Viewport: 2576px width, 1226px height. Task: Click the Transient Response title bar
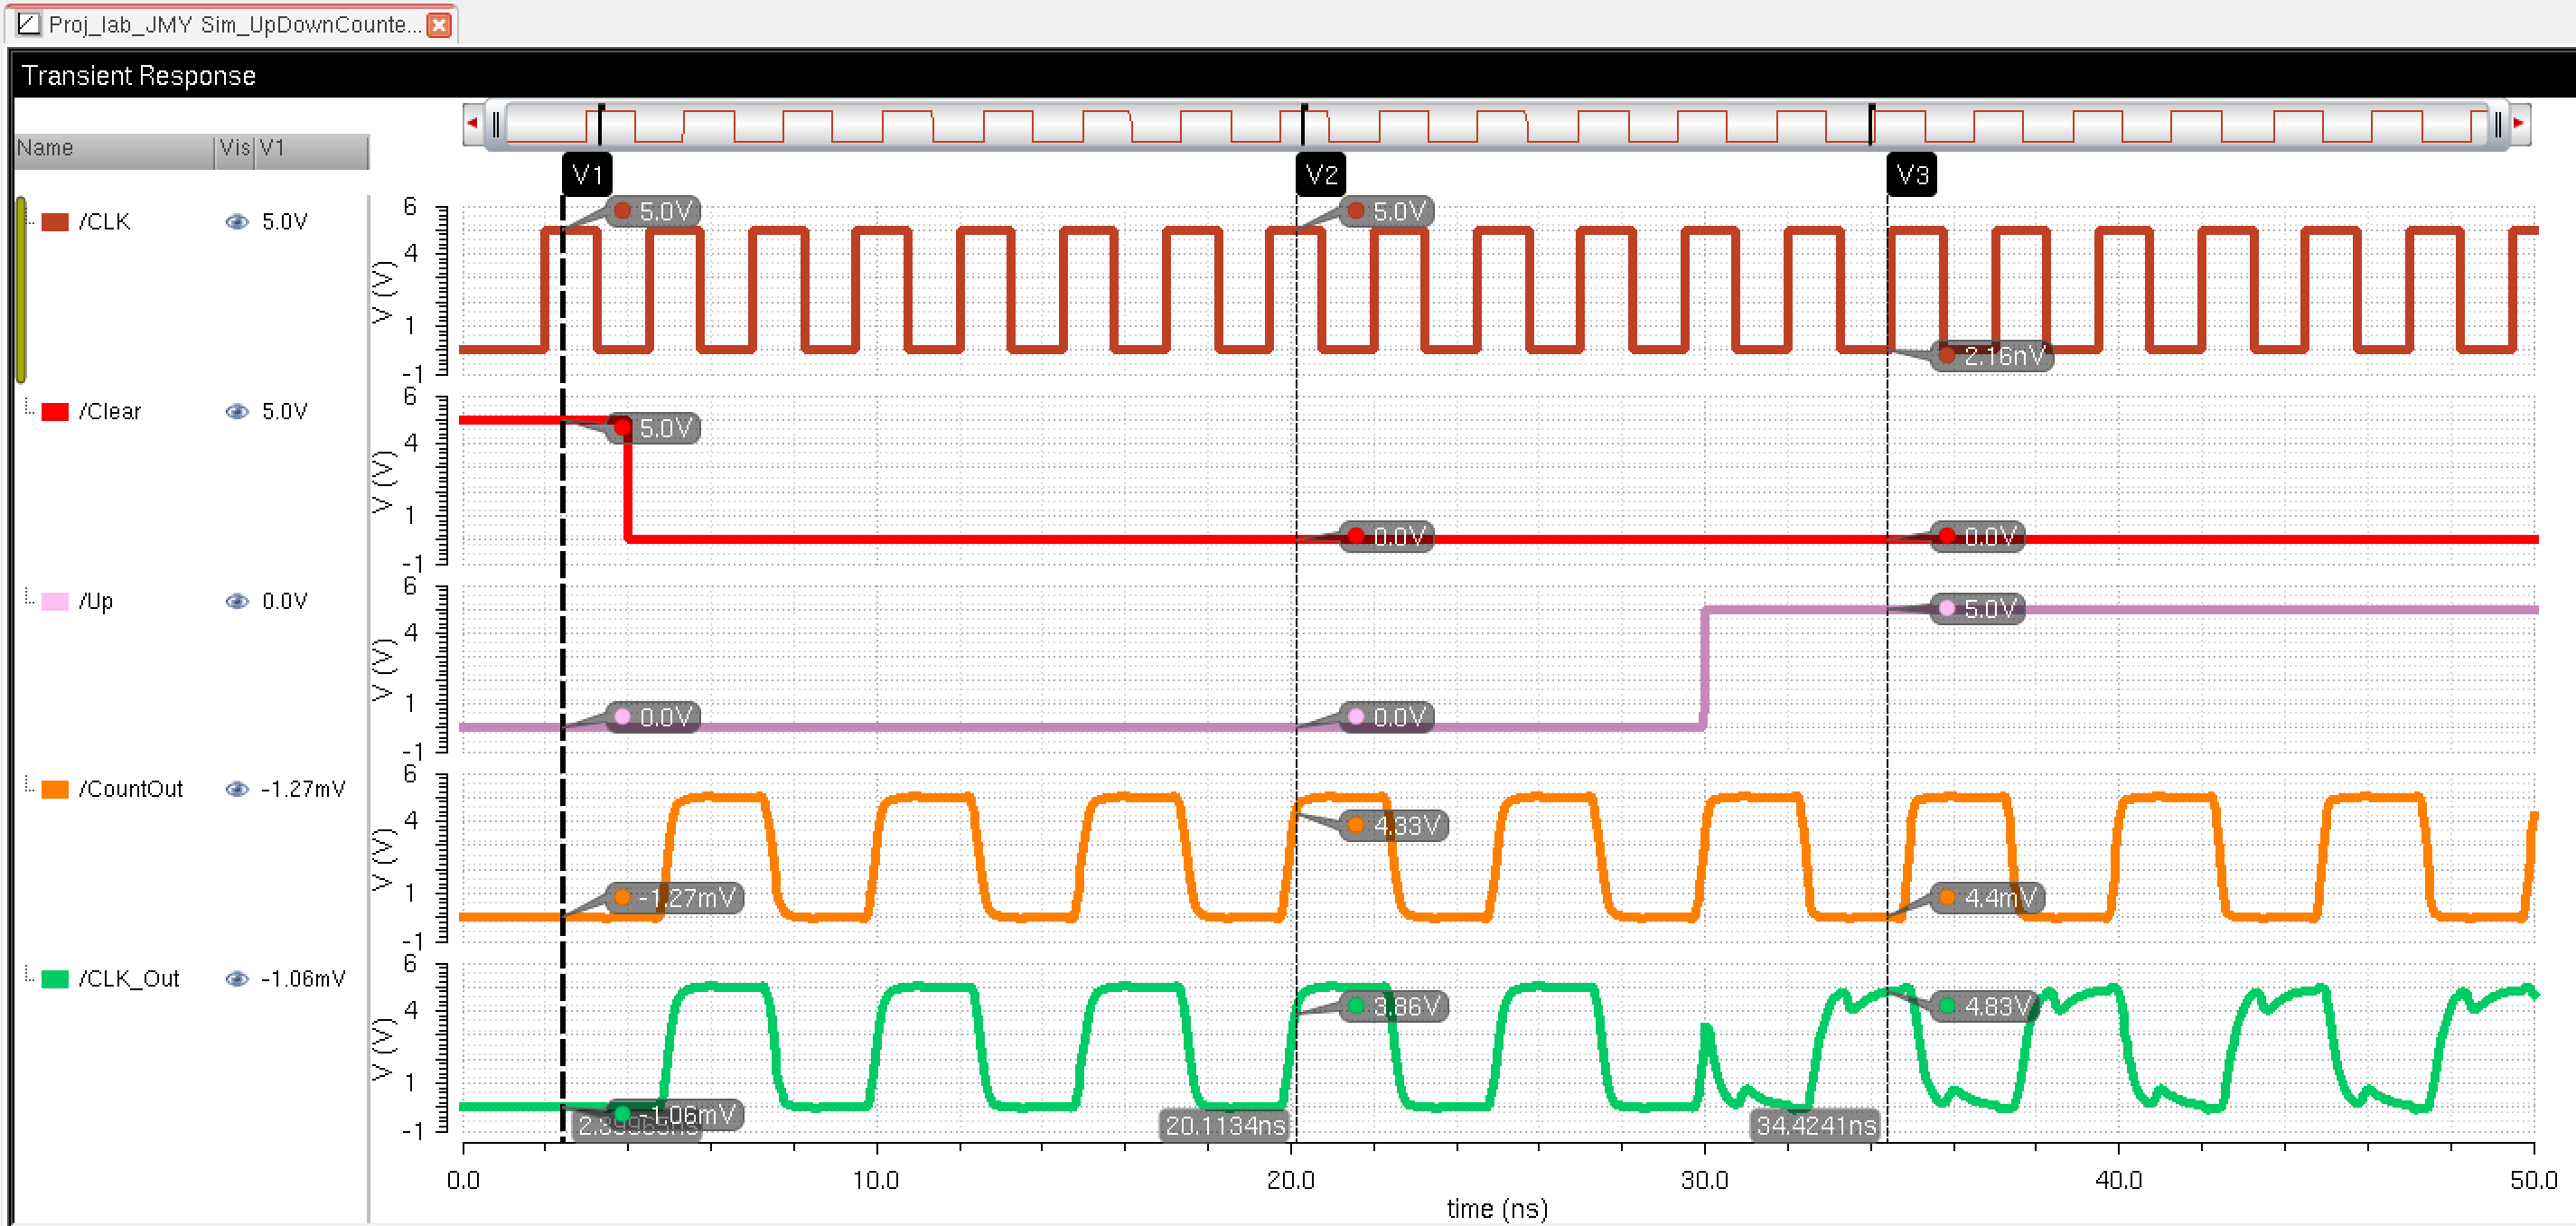139,76
